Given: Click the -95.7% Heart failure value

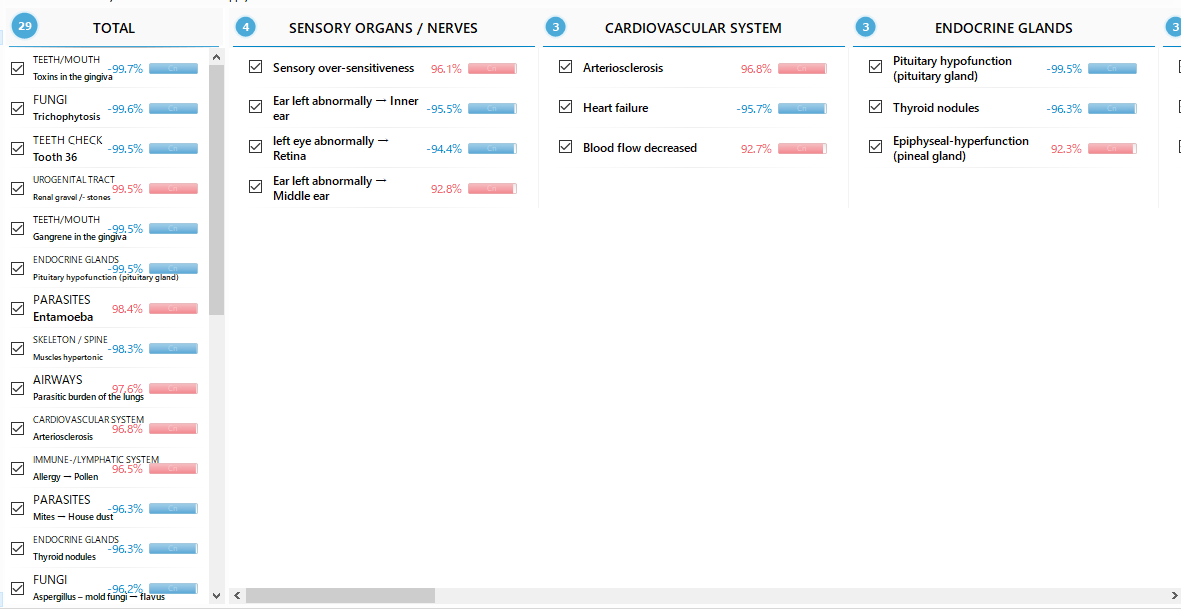Looking at the screenshot, I should pyautogui.click(x=754, y=108).
